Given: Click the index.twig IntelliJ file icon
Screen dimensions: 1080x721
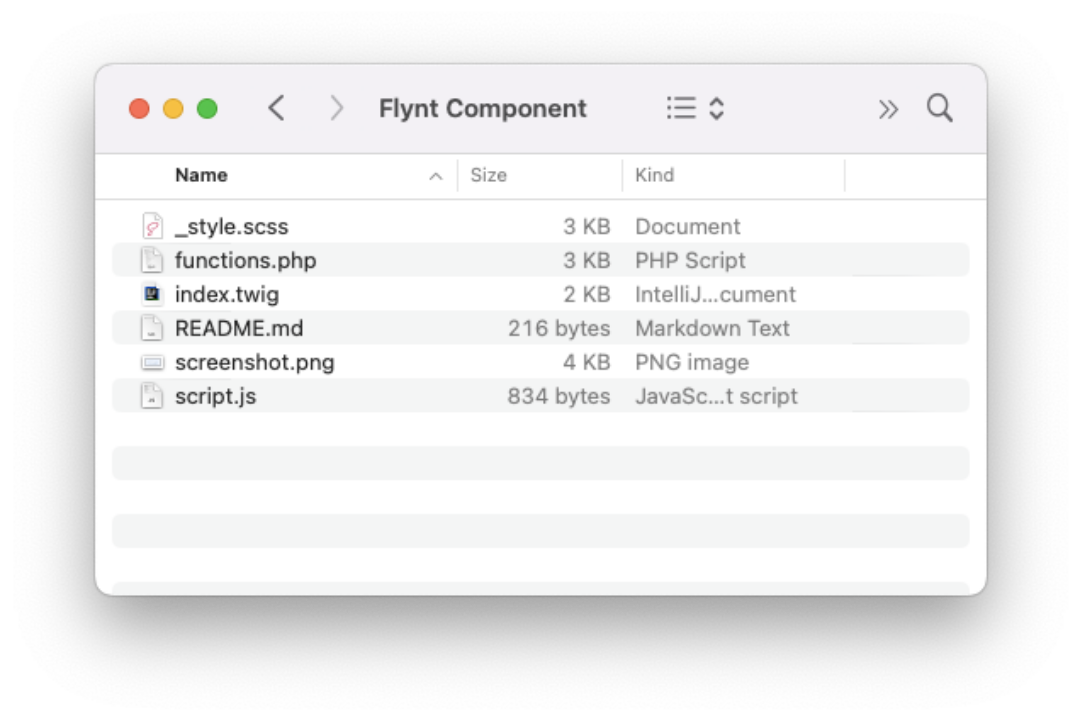Looking at the screenshot, I should point(152,294).
